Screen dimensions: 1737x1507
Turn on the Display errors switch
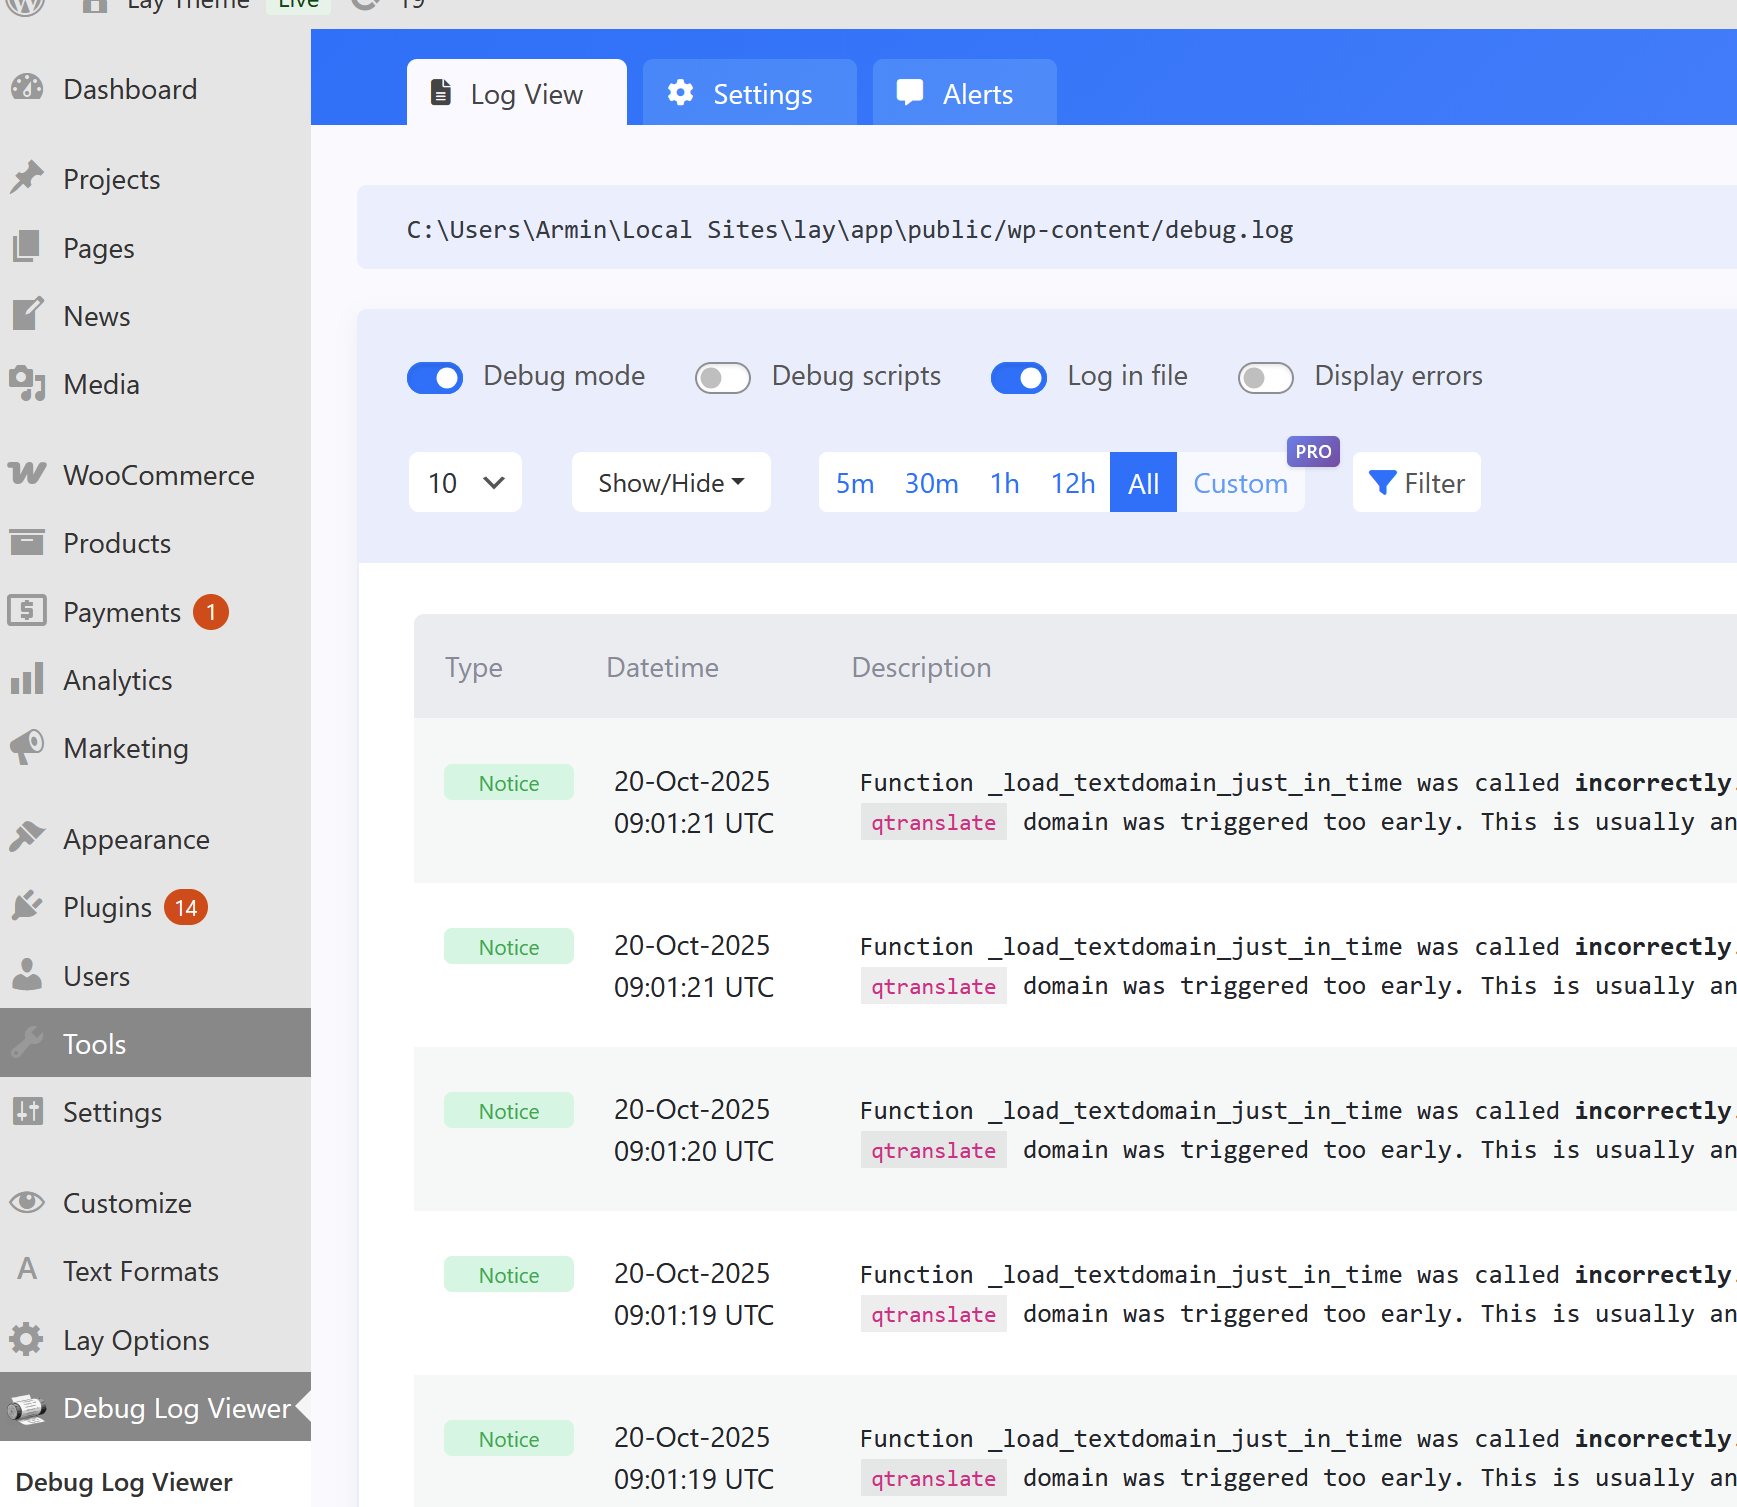(1265, 378)
